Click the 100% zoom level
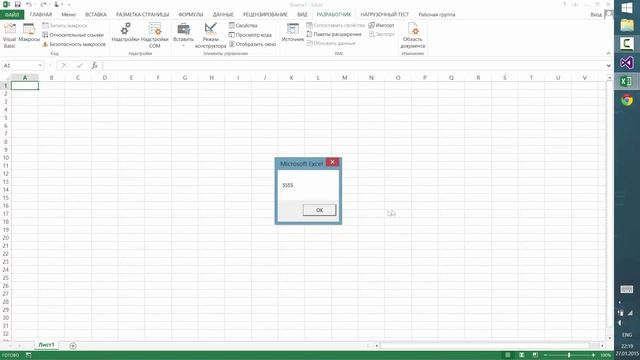 click(605, 355)
